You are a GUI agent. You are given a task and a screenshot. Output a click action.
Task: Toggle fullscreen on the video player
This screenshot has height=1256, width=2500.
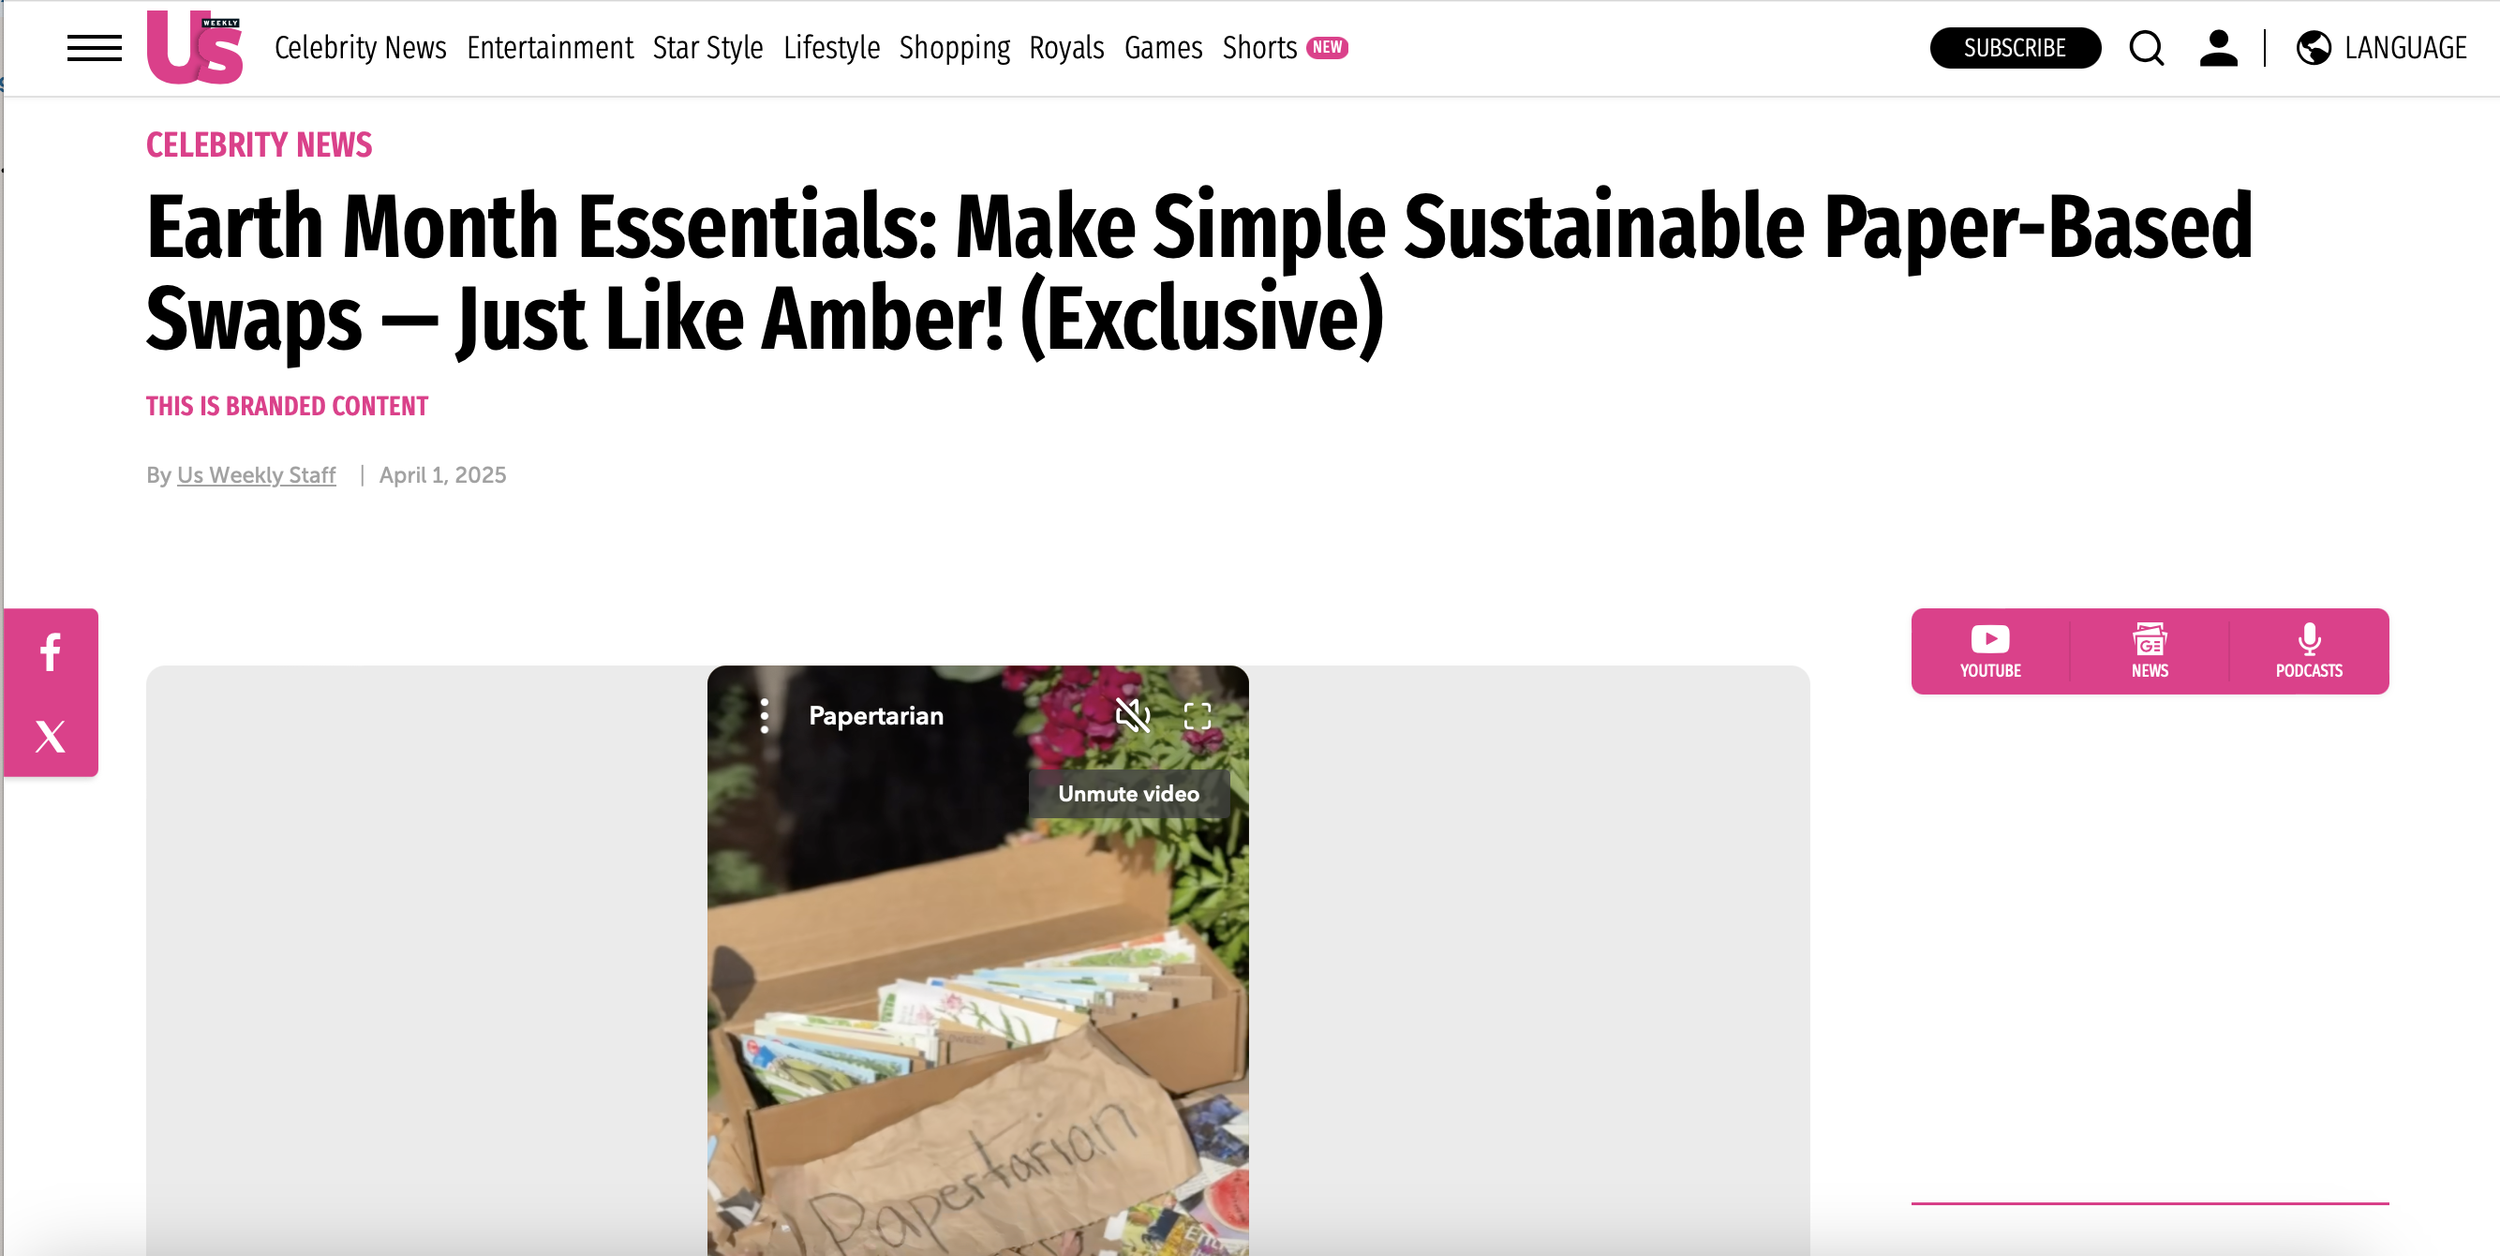click(1197, 716)
